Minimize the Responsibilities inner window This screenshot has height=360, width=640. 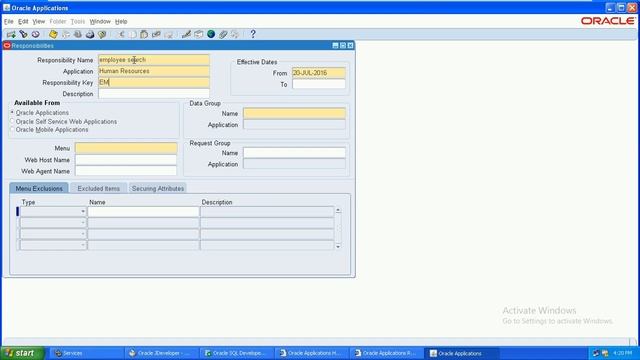tap(336, 46)
